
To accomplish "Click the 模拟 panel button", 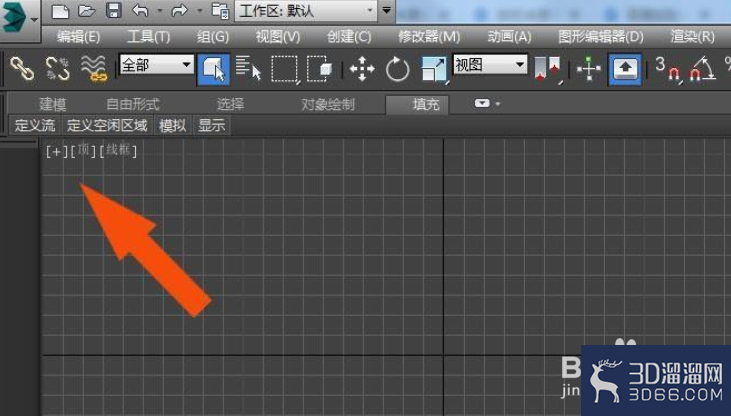I will (x=173, y=125).
